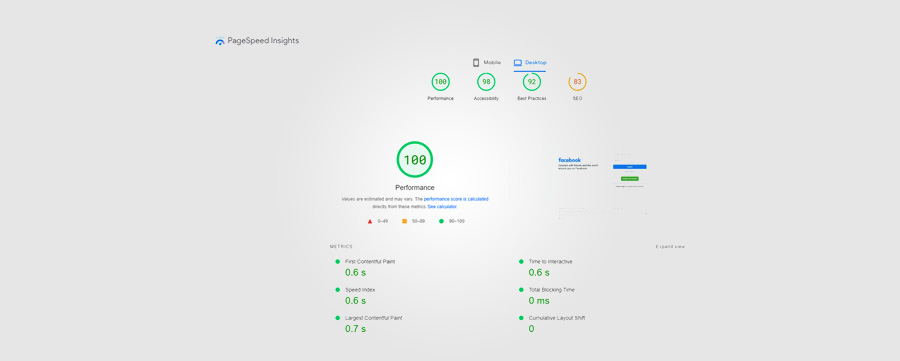Click the green 90–100 legend dot
900x361 pixels.
[441, 221]
